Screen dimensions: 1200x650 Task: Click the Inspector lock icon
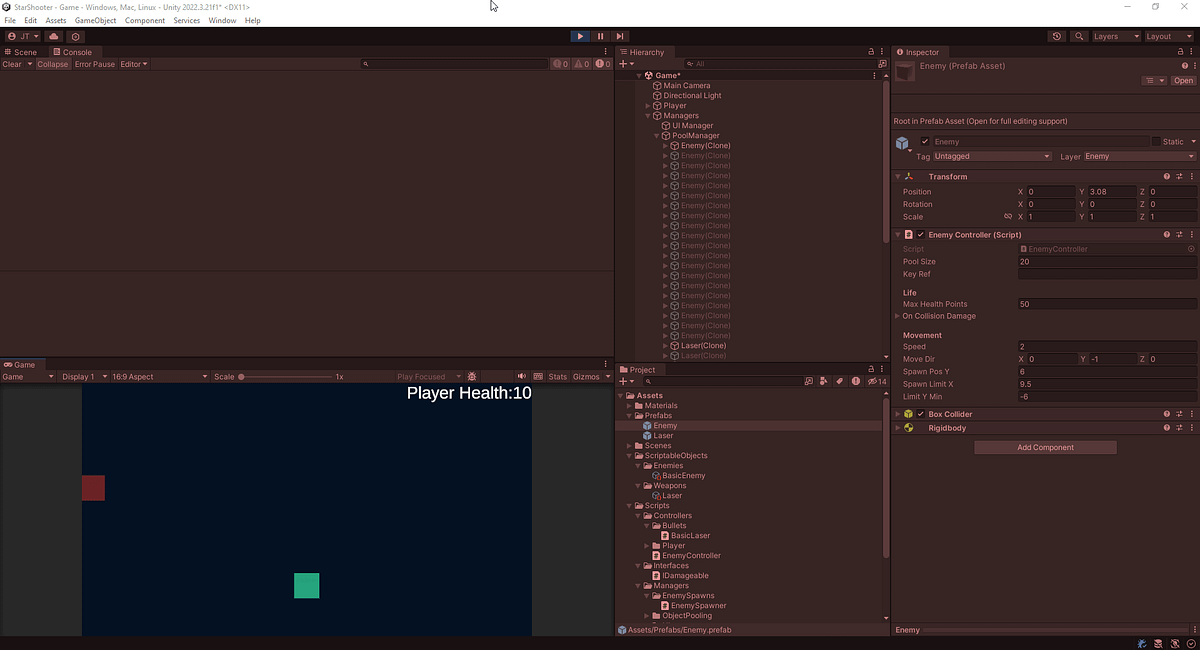pos(1180,52)
